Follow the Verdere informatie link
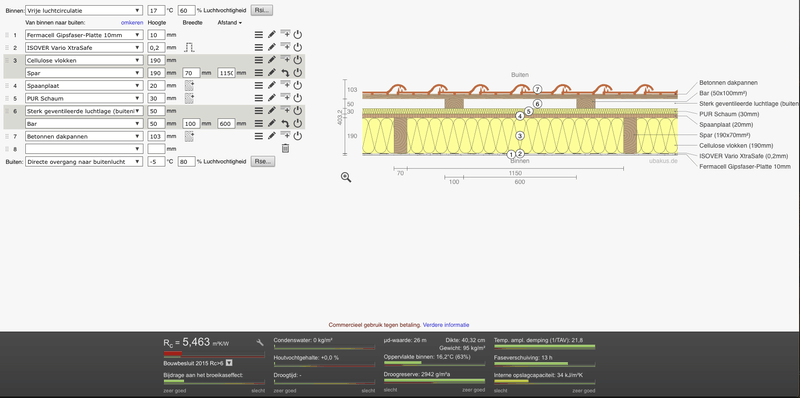The image size is (800, 398). [x=446, y=325]
